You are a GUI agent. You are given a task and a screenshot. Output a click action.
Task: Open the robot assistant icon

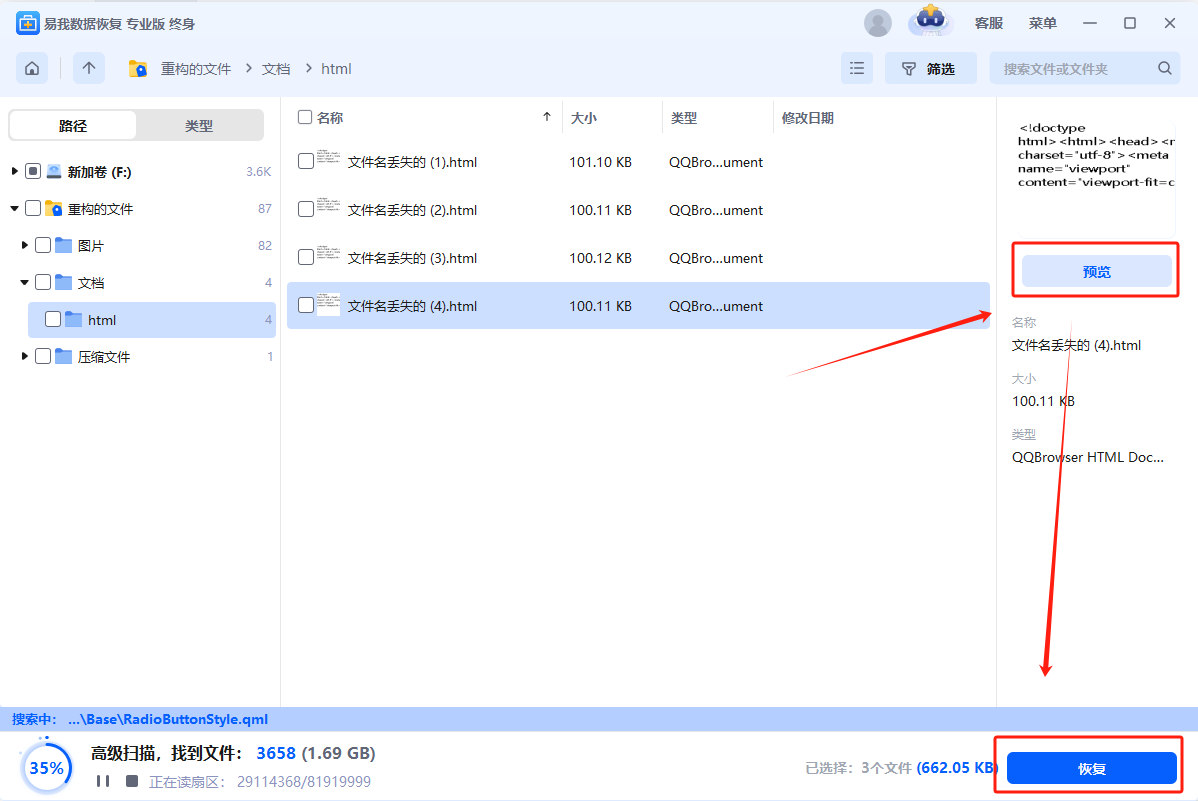pyautogui.click(x=930, y=21)
